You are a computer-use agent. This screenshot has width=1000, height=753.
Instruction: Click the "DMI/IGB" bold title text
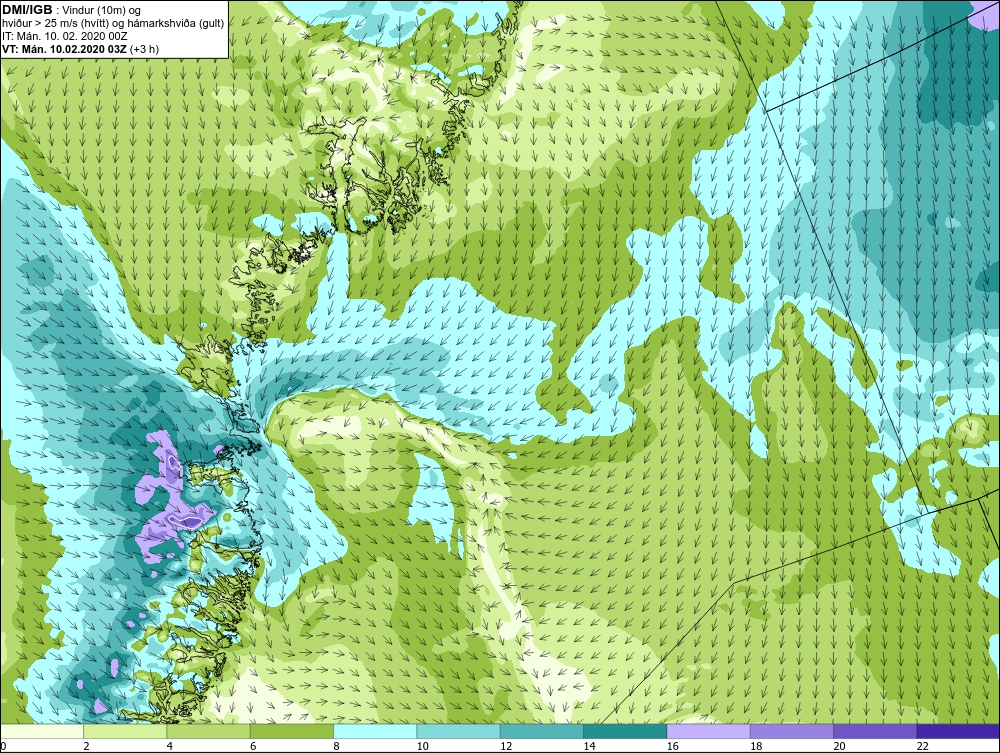pos(27,10)
